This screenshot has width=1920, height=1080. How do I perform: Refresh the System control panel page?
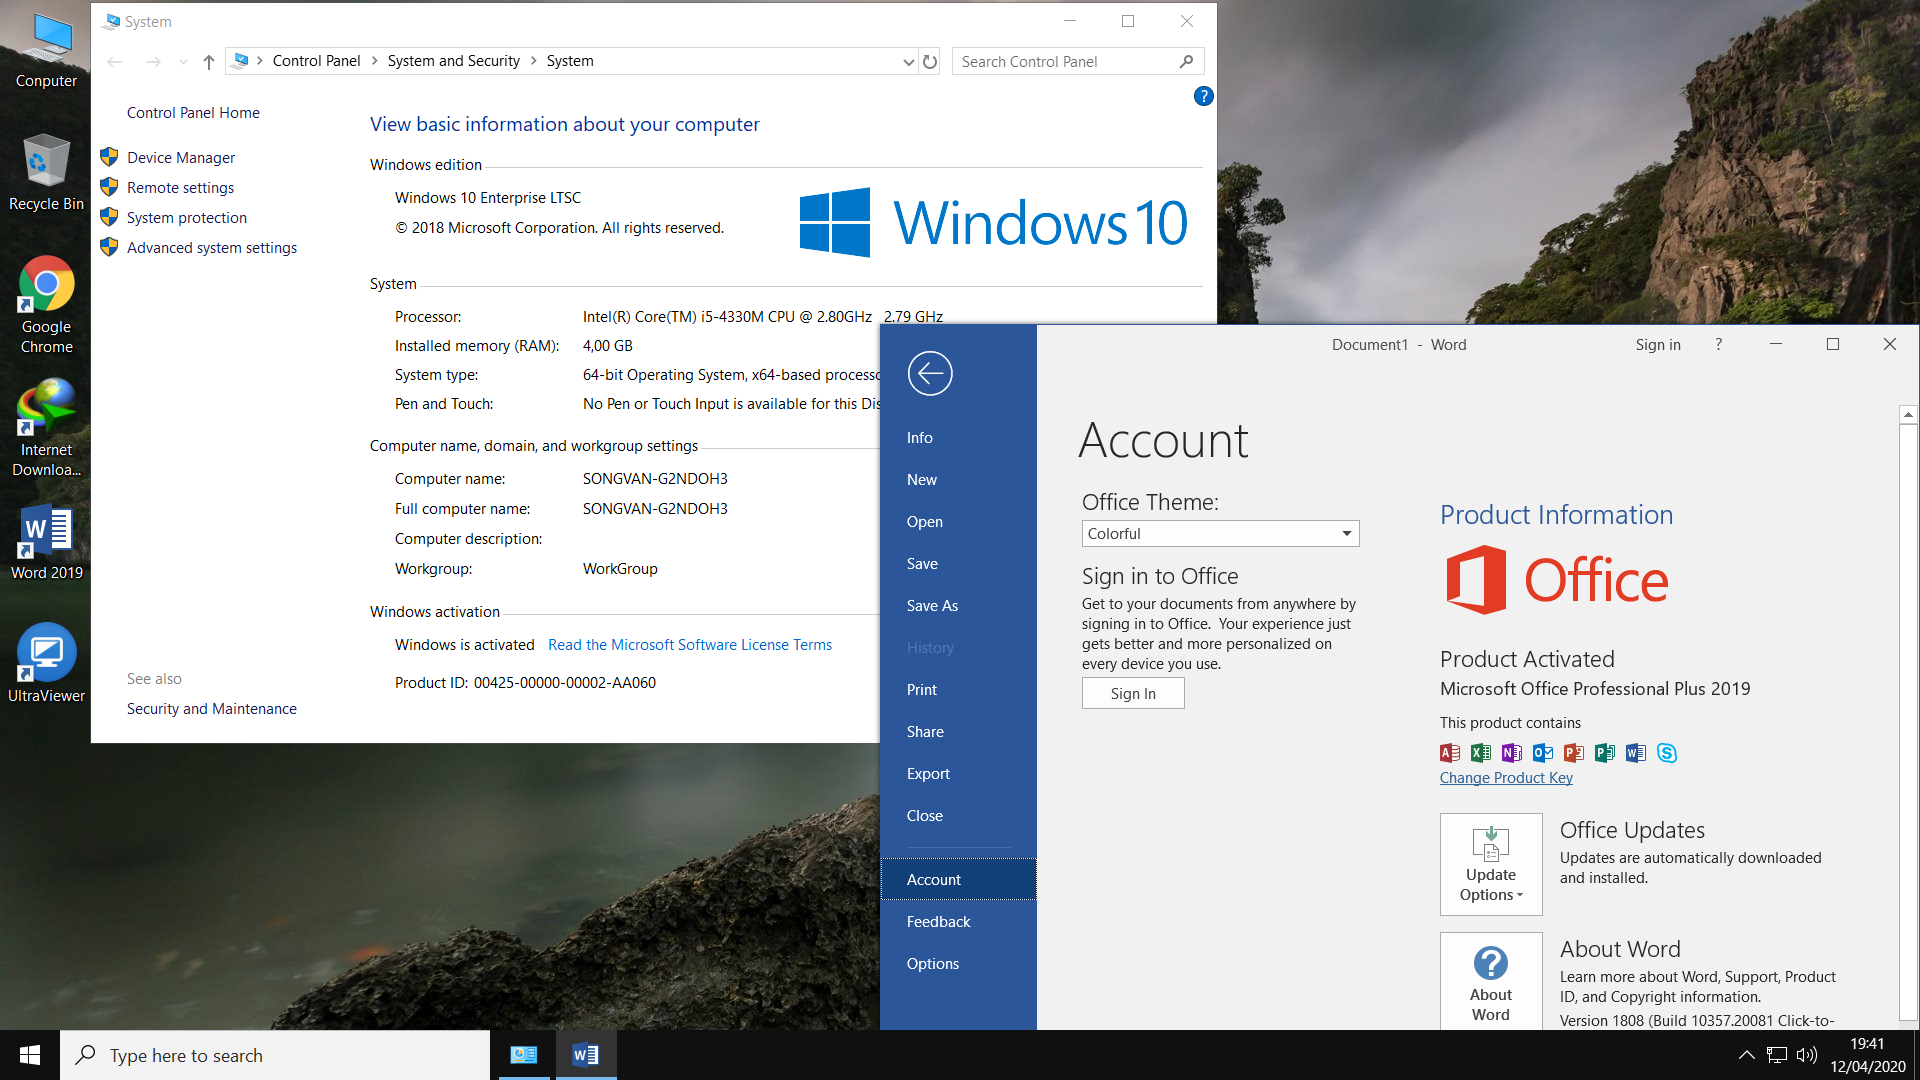click(930, 62)
